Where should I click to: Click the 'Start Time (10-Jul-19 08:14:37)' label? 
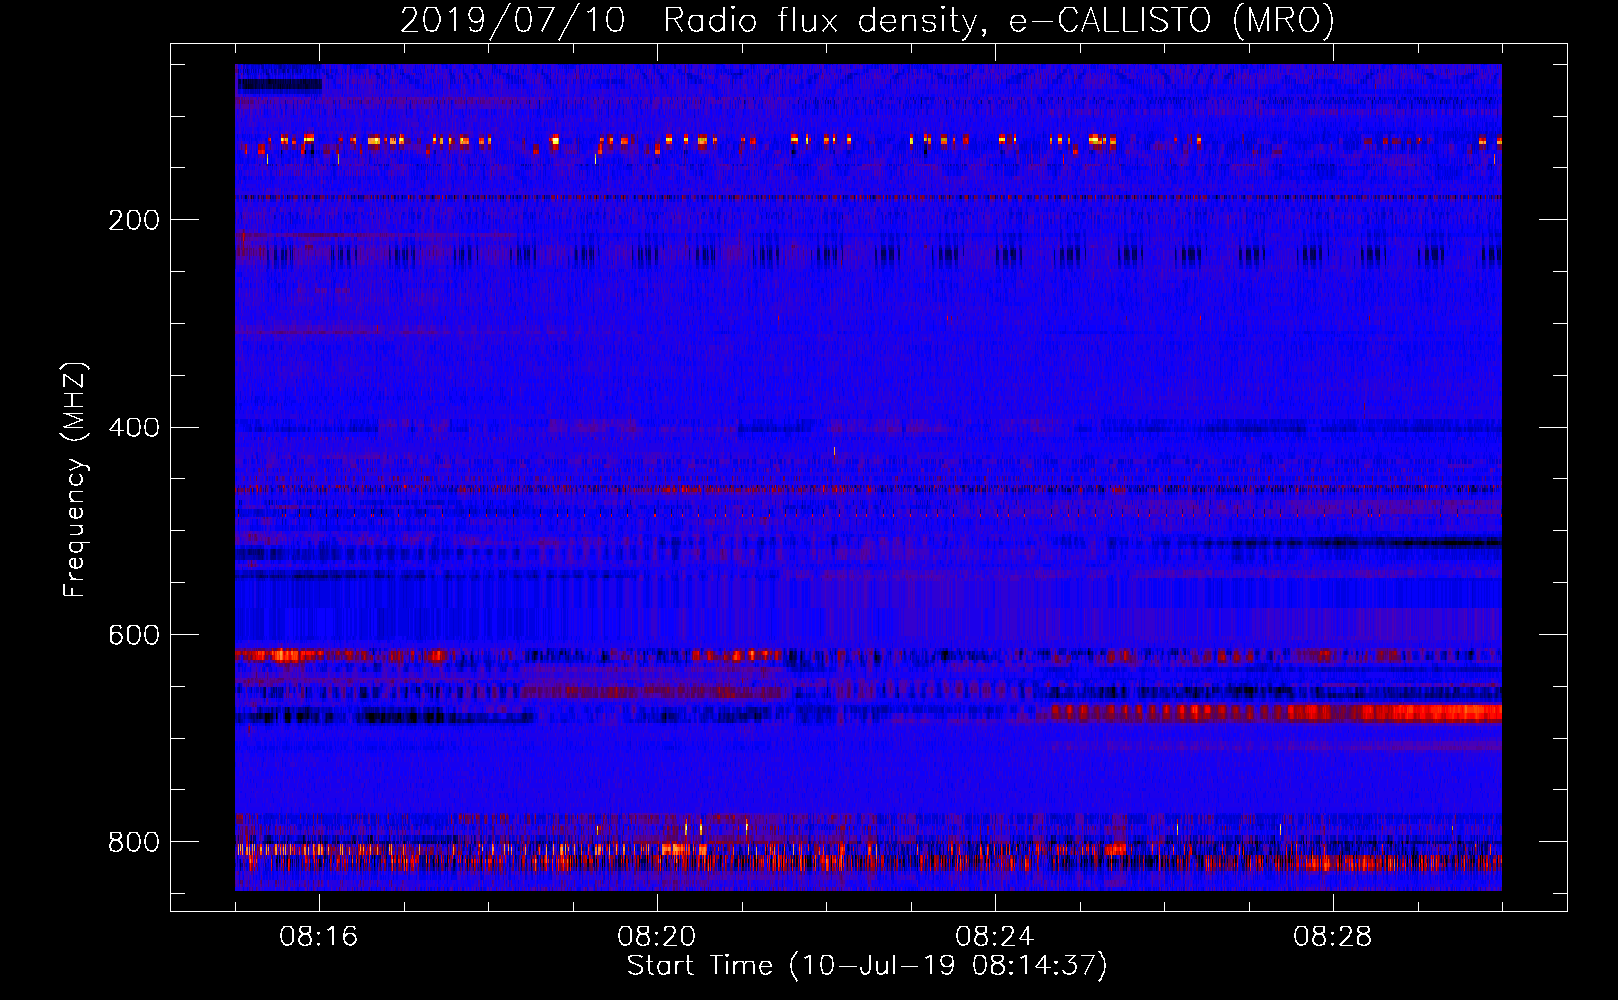tap(867, 966)
